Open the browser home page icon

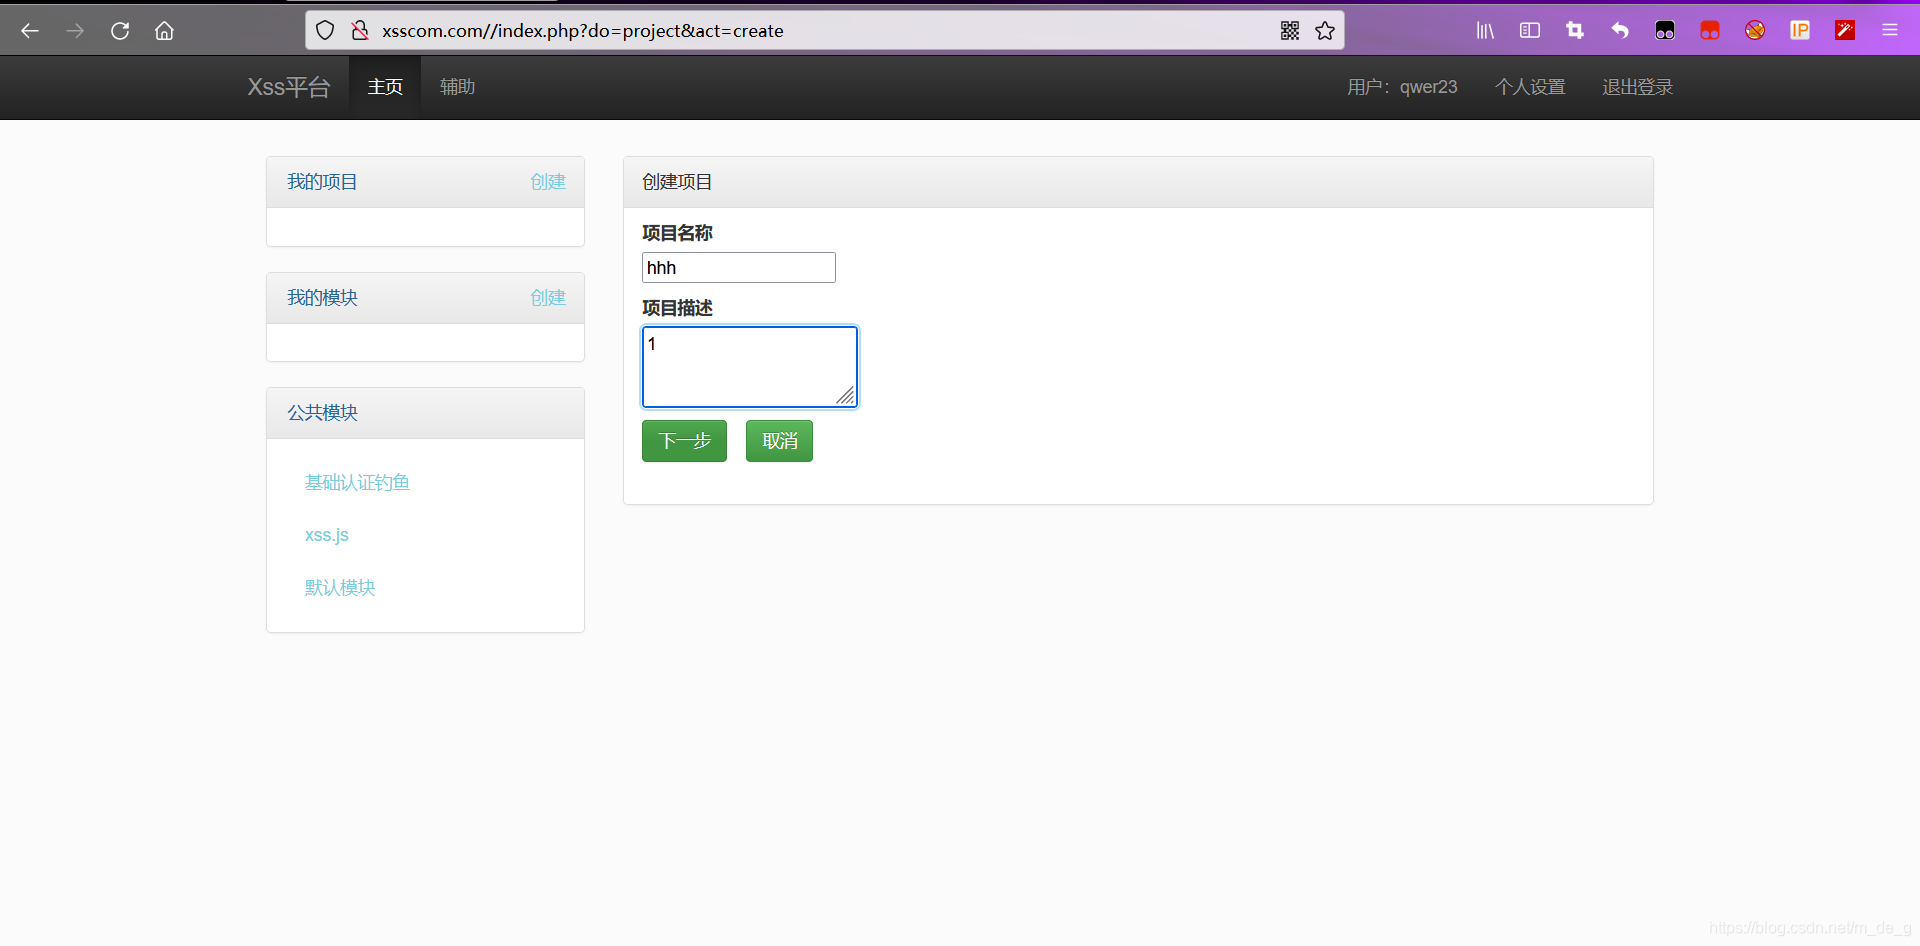tap(164, 31)
